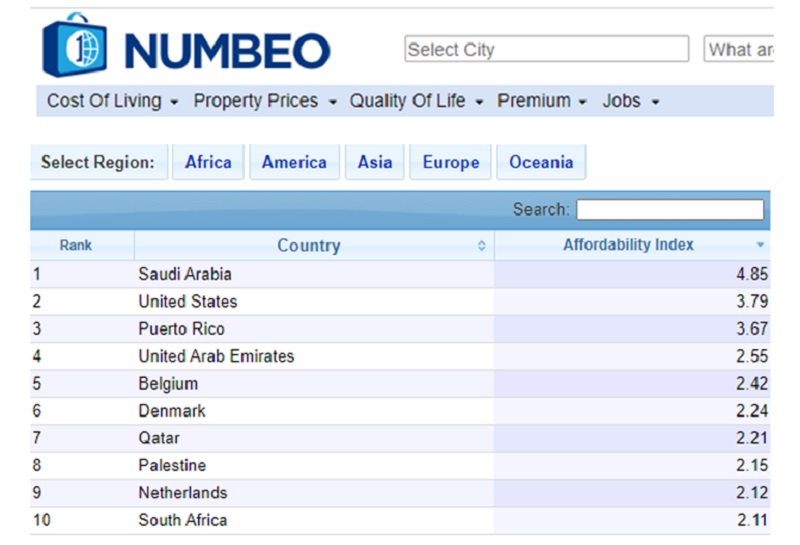Click the Select City input field
This screenshot has width=800, height=545.
546,49
